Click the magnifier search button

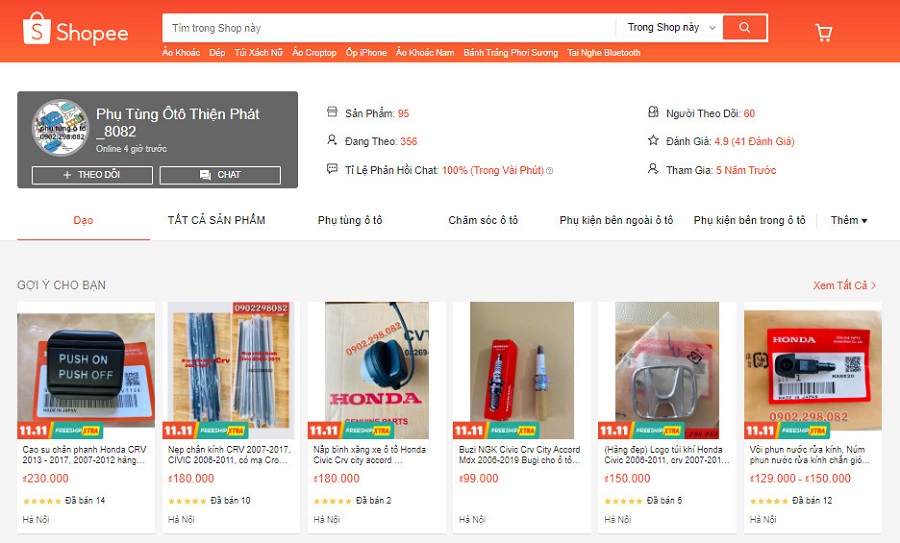[x=744, y=28]
